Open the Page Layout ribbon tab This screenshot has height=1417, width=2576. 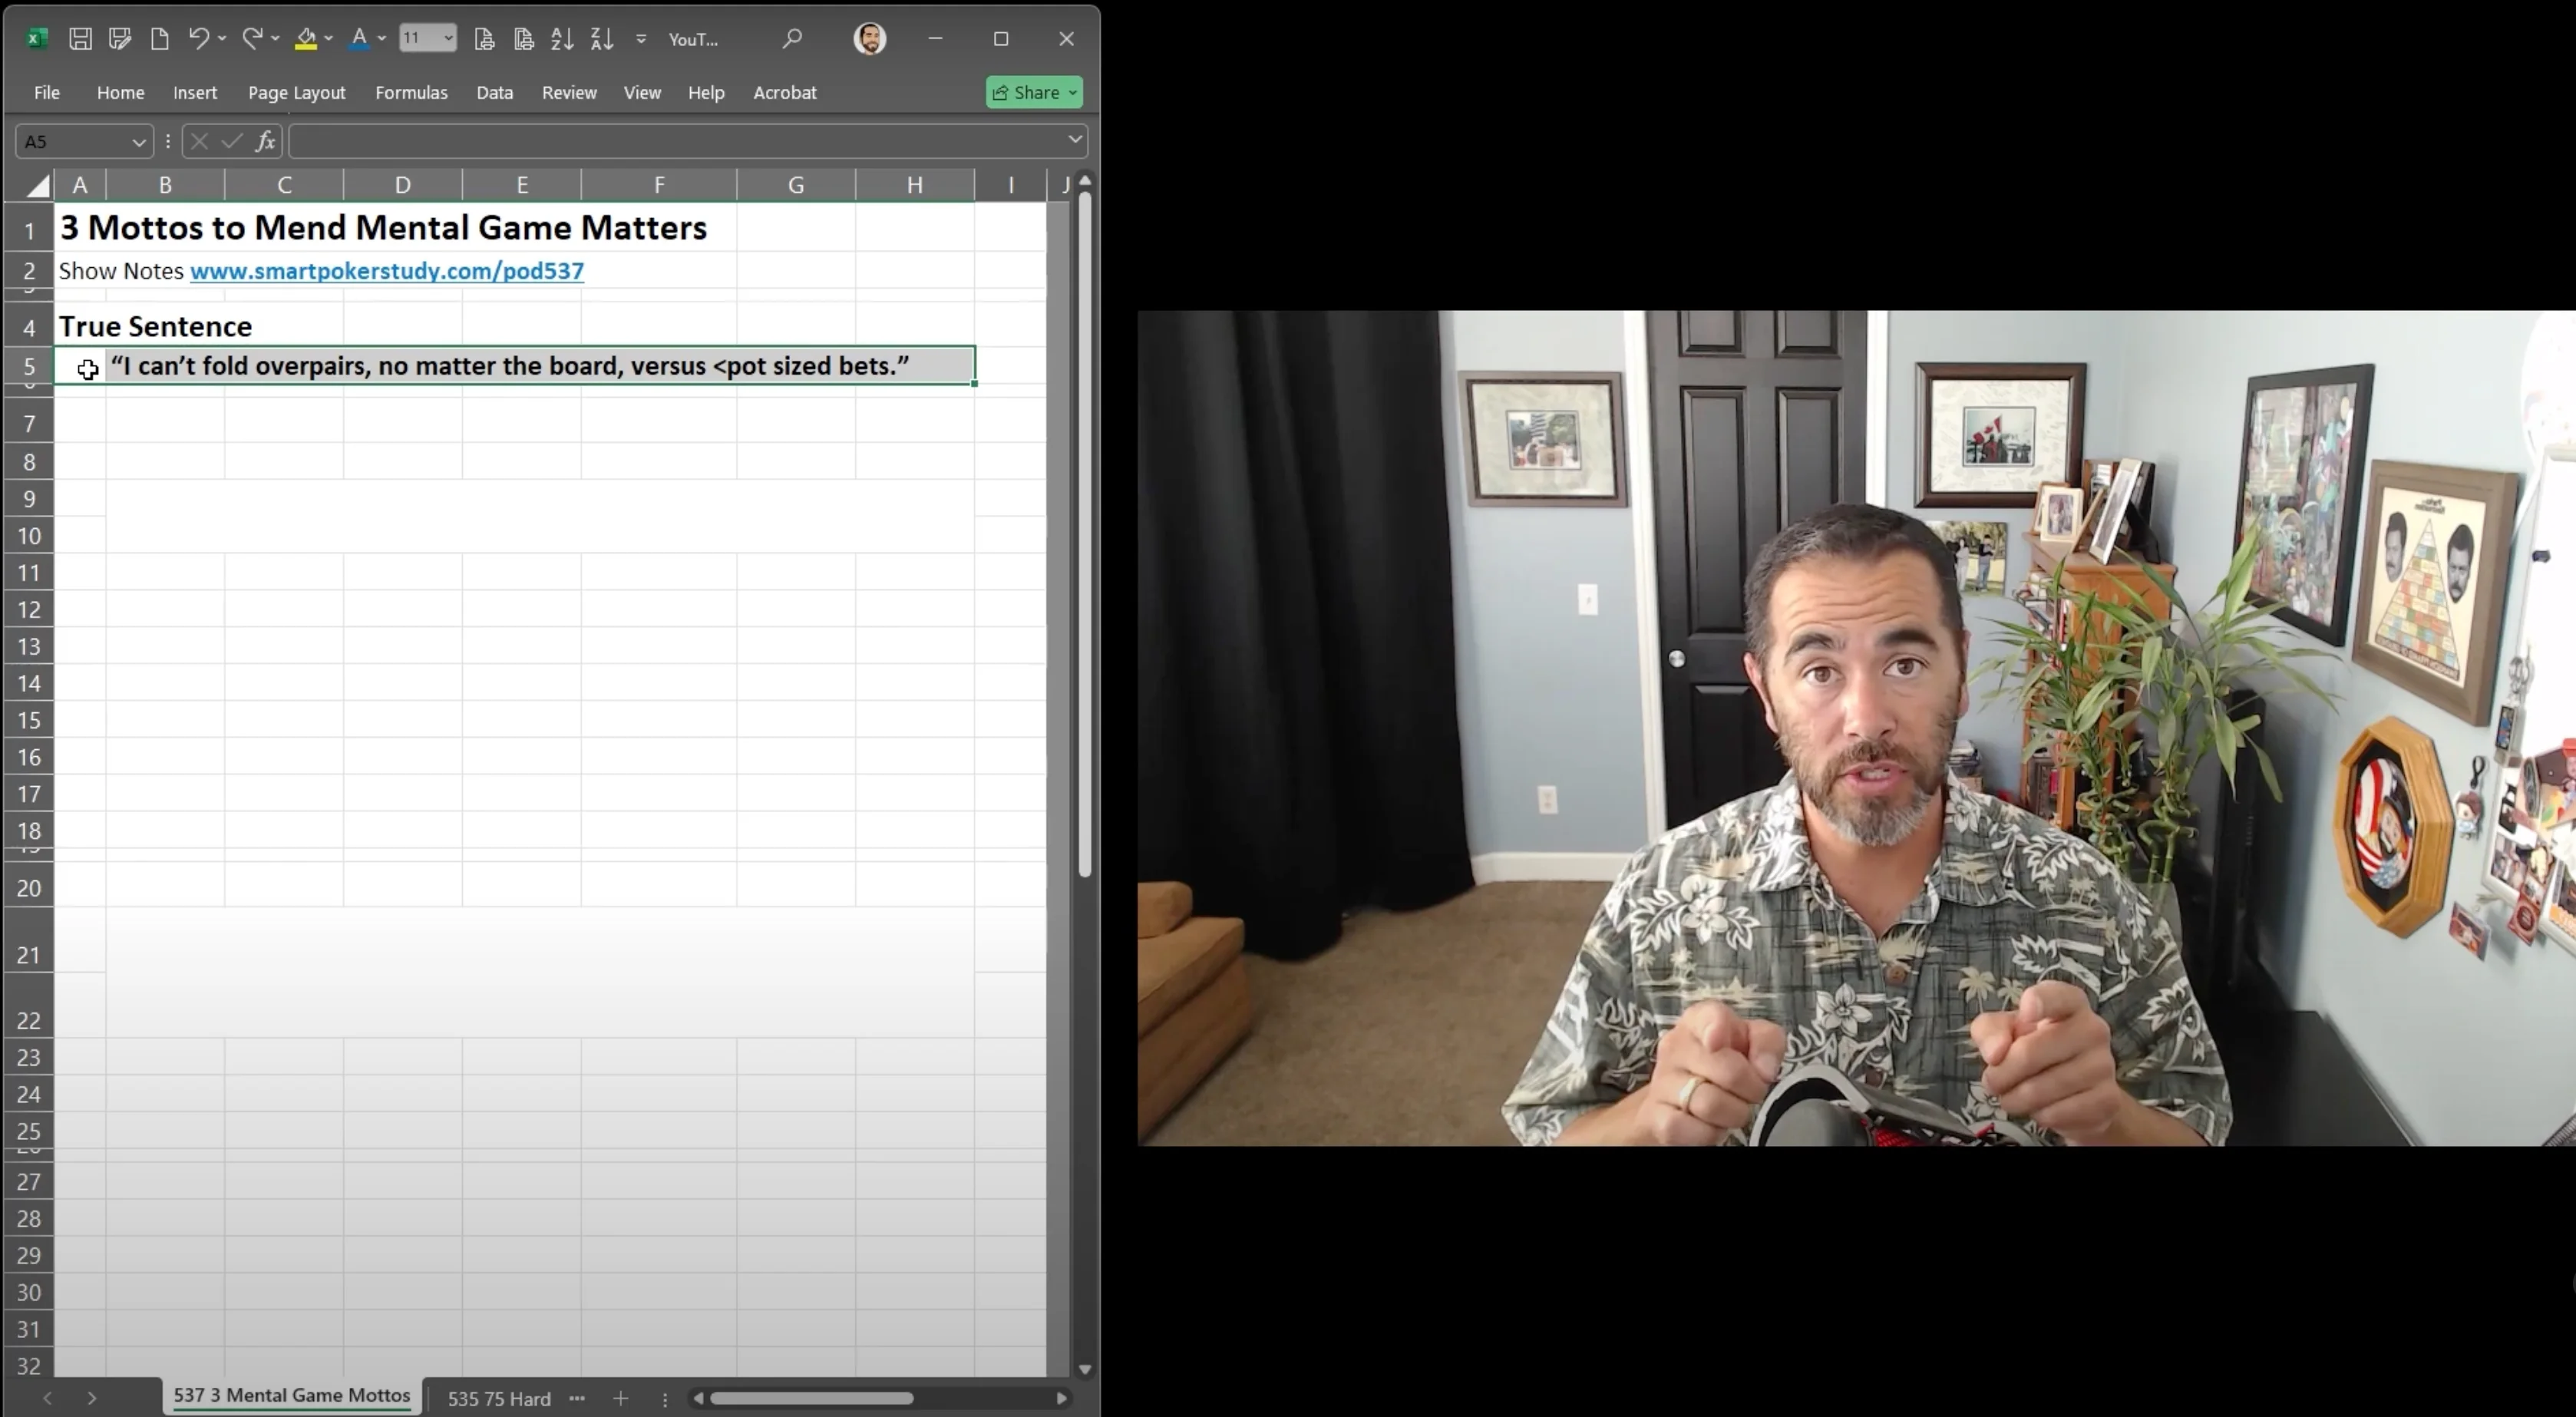point(296,92)
